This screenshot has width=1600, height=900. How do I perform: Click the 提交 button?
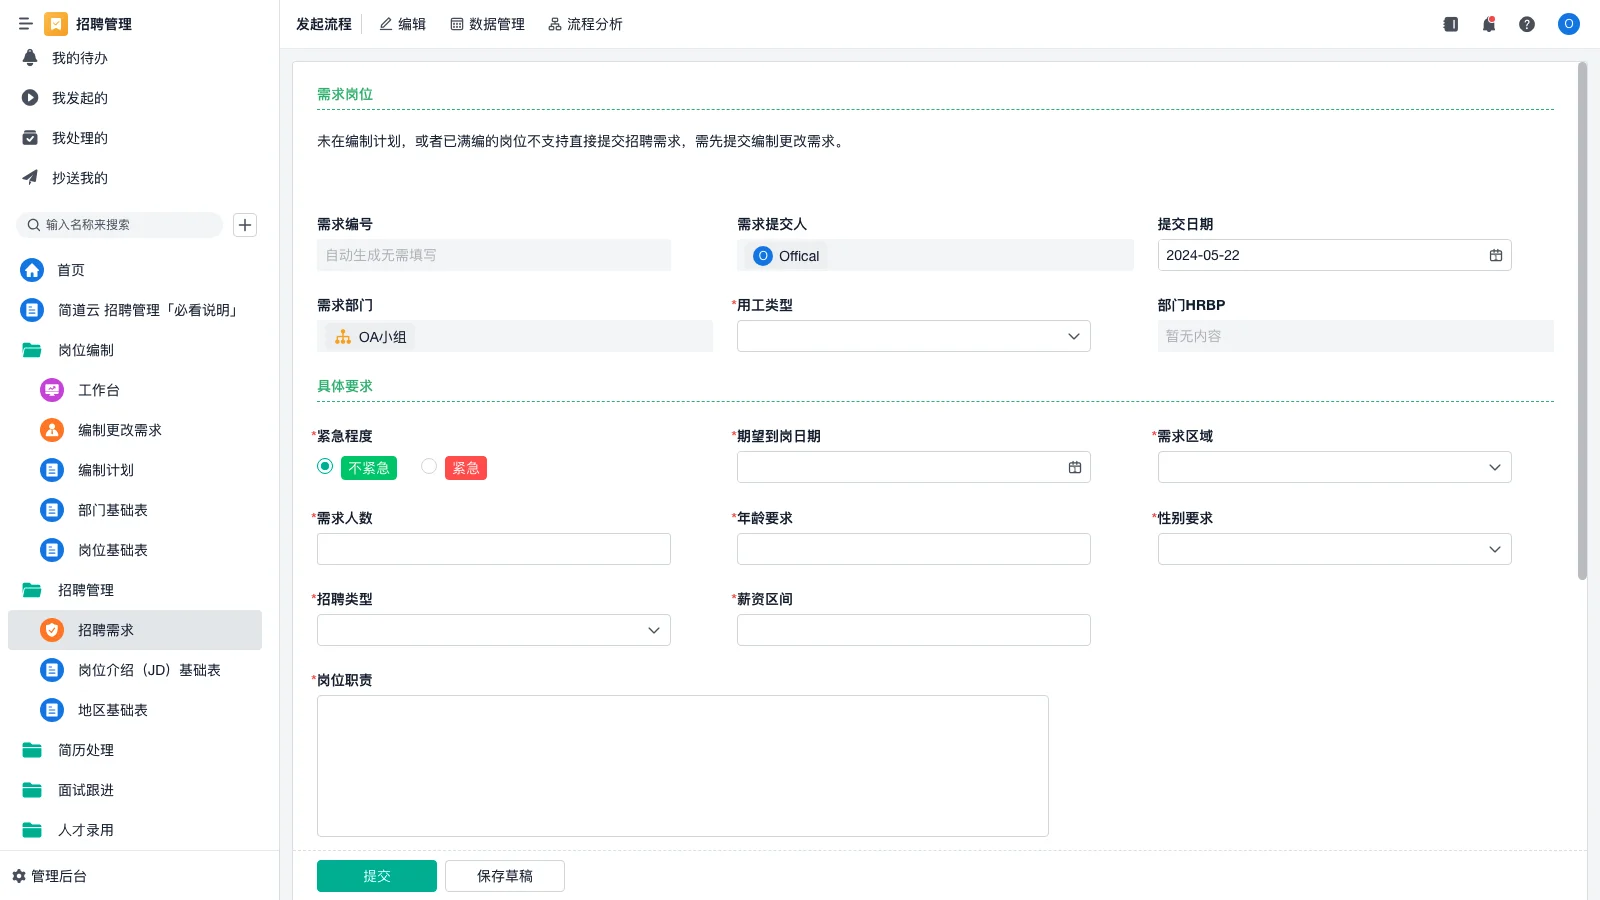click(376, 875)
